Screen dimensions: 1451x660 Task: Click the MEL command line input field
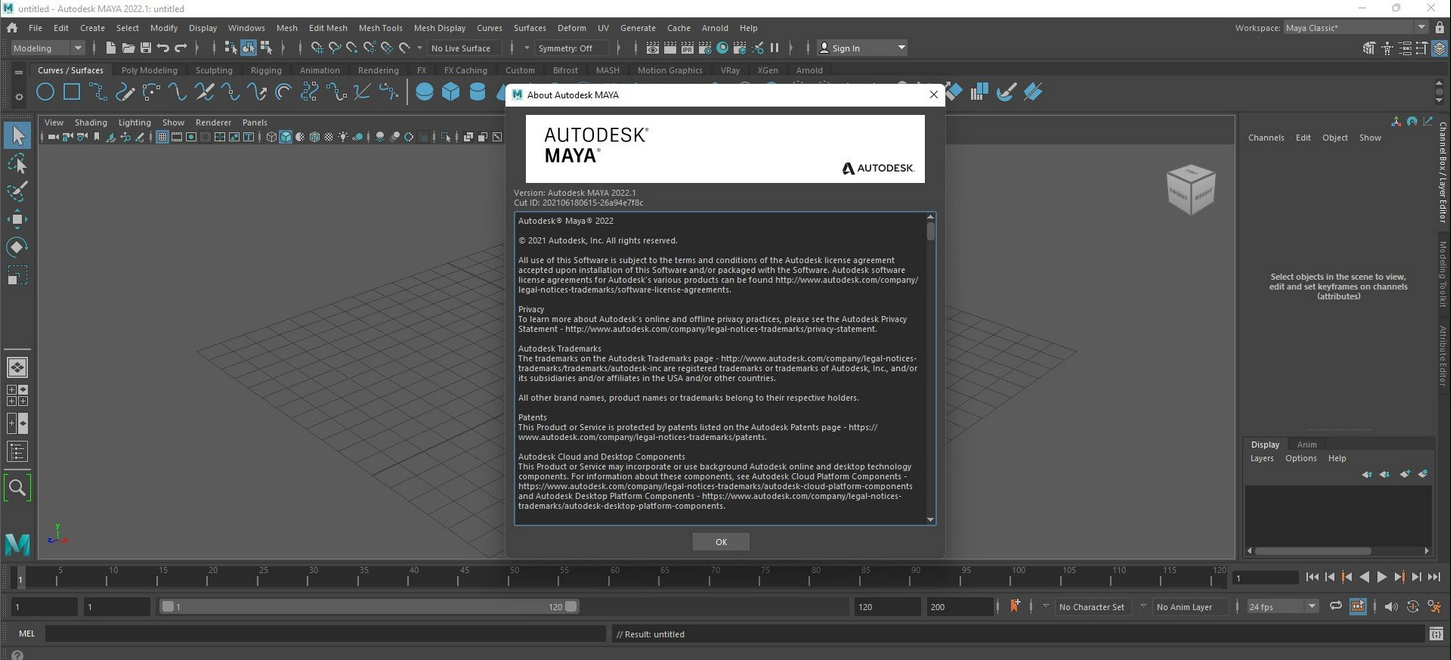coord(327,634)
